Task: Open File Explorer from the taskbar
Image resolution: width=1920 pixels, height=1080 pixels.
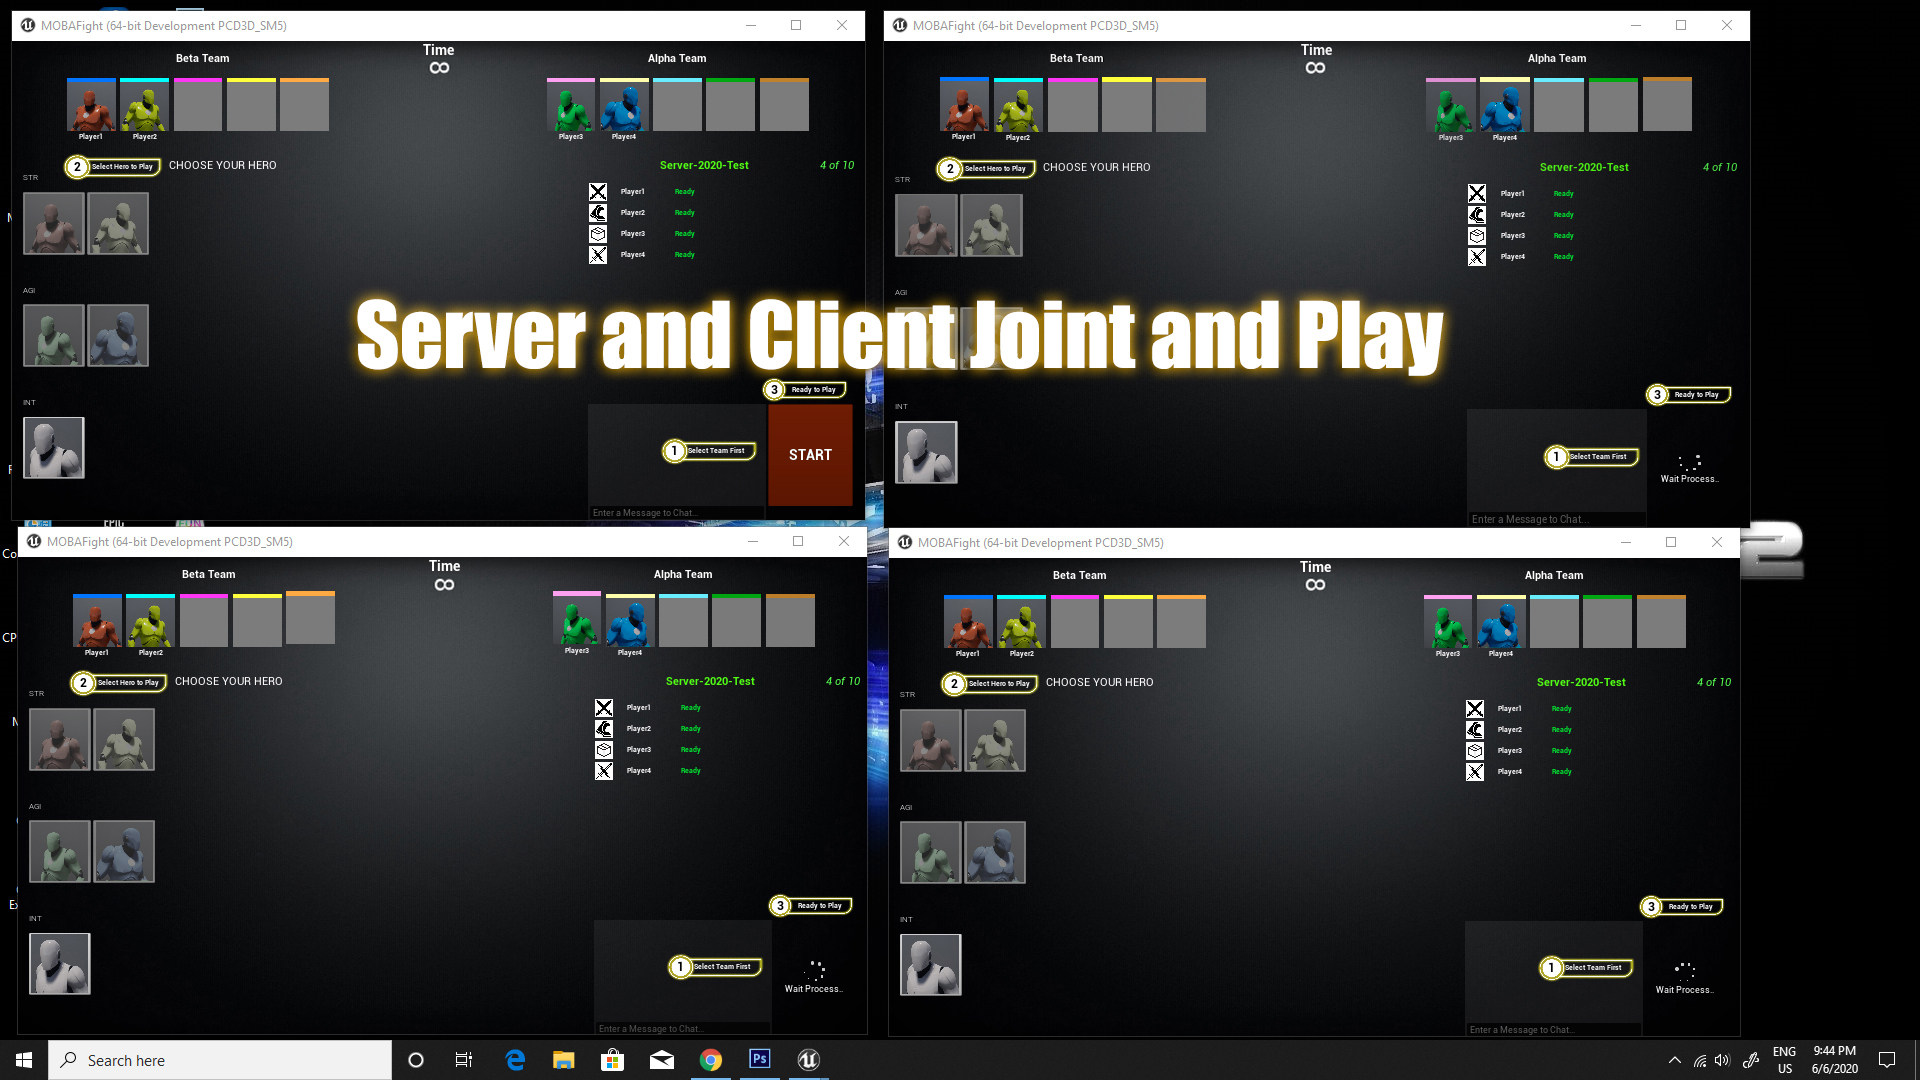Action: click(564, 1059)
